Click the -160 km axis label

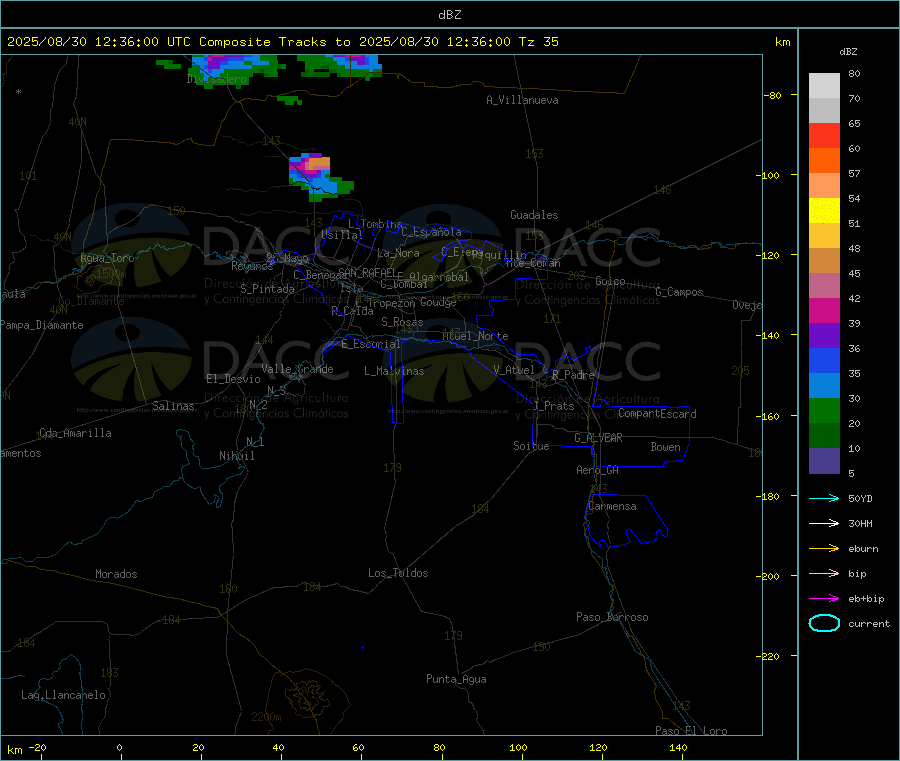coord(769,416)
